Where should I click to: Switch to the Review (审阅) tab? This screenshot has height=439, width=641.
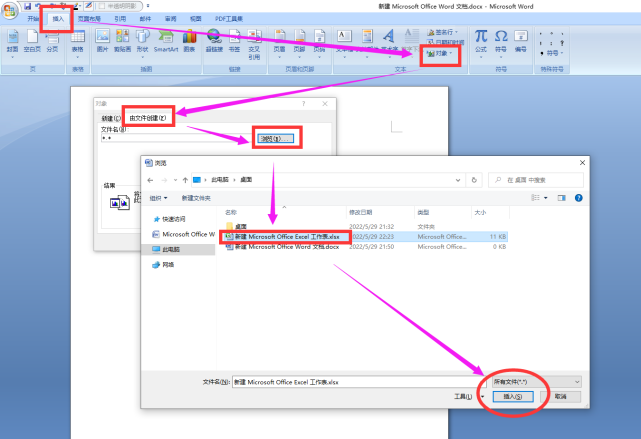[x=170, y=19]
